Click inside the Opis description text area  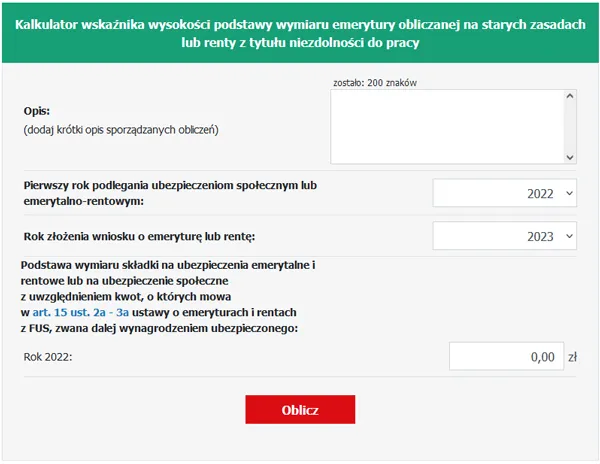coord(447,126)
